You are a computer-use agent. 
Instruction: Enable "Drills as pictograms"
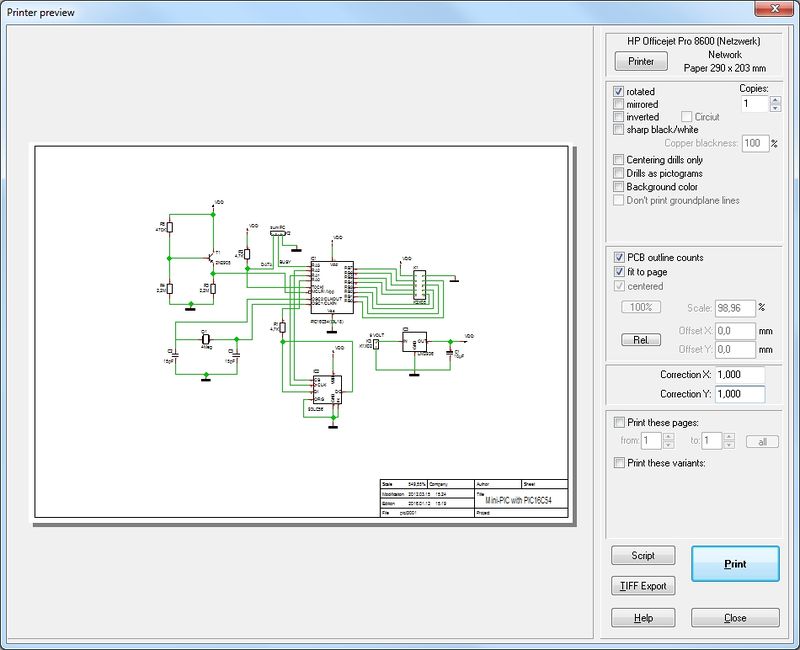click(619, 172)
